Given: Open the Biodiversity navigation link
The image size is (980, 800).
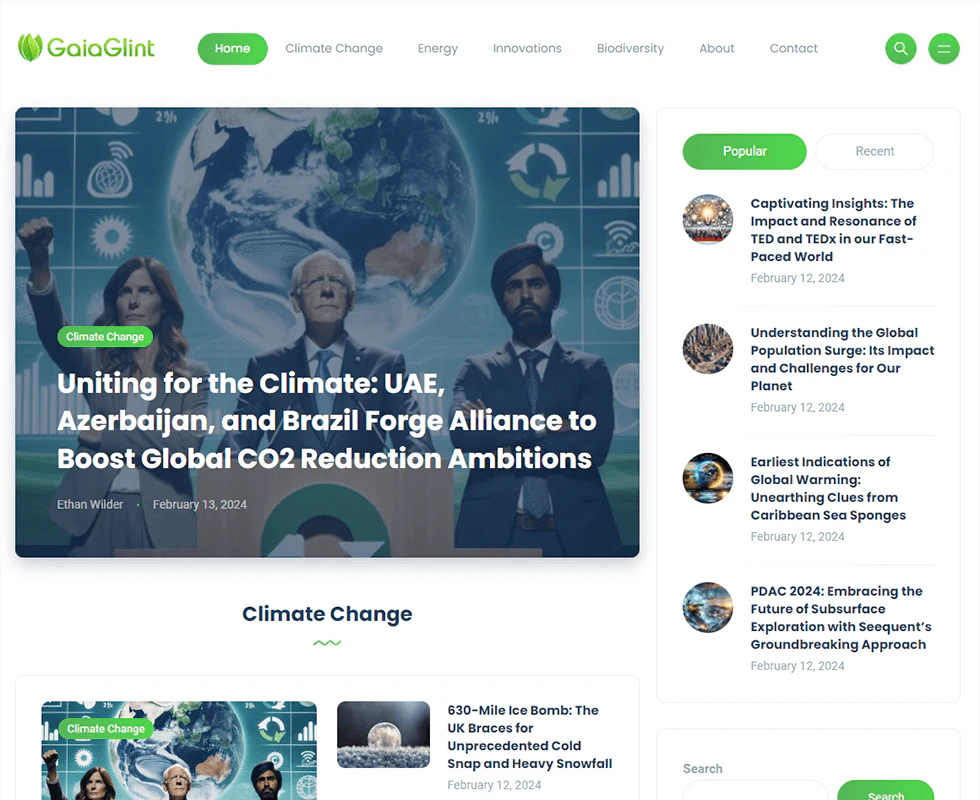Looking at the screenshot, I should click(630, 48).
